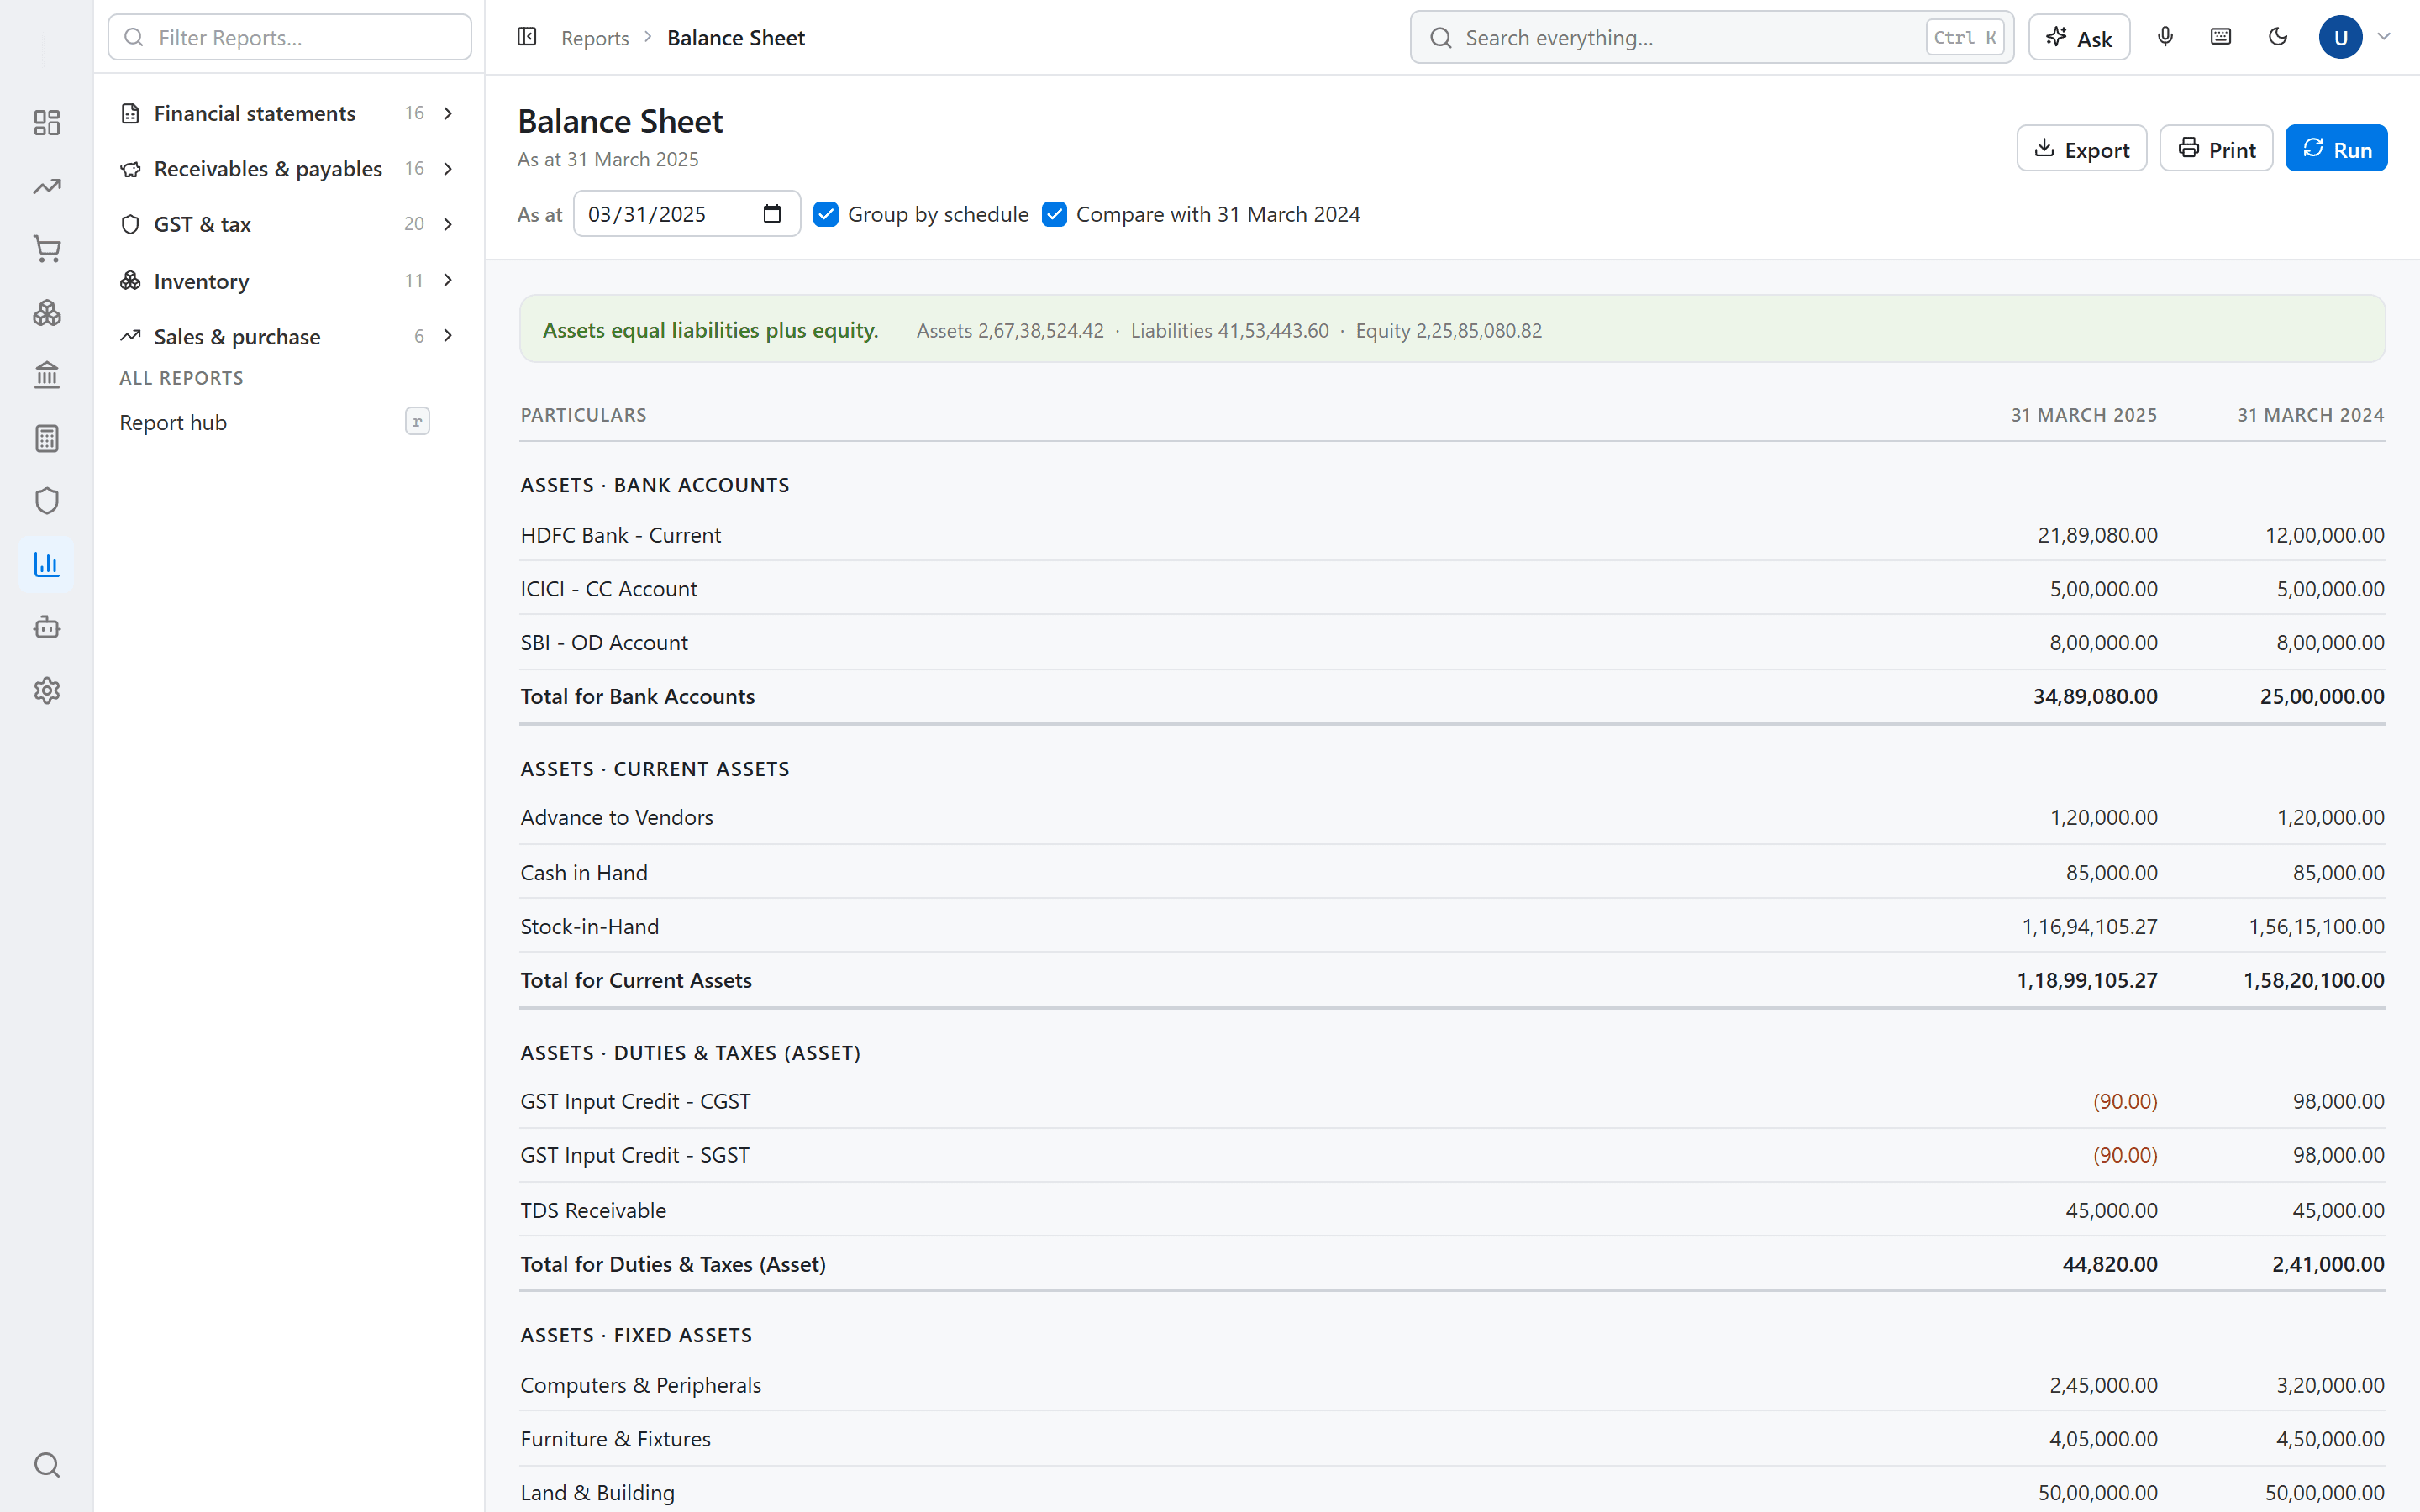2420x1512 pixels.
Task: Open the user avatar U
Action: [2340, 37]
